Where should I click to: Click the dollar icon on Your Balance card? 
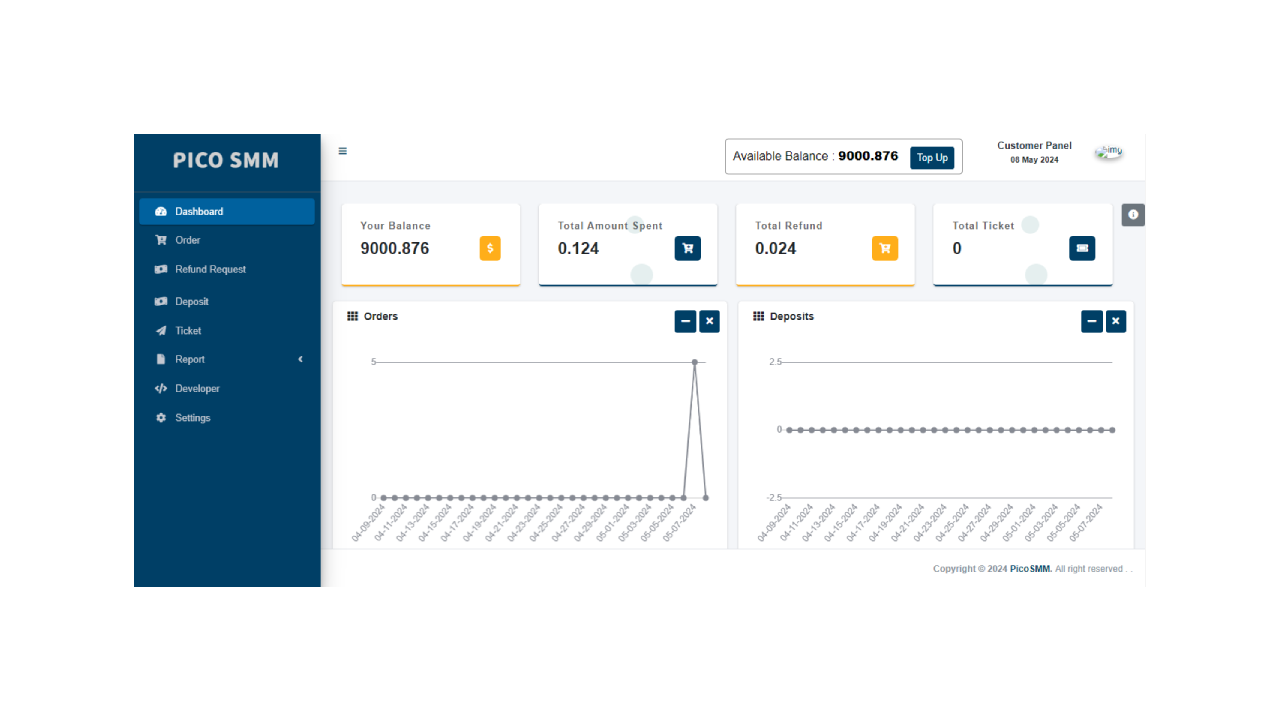point(490,248)
